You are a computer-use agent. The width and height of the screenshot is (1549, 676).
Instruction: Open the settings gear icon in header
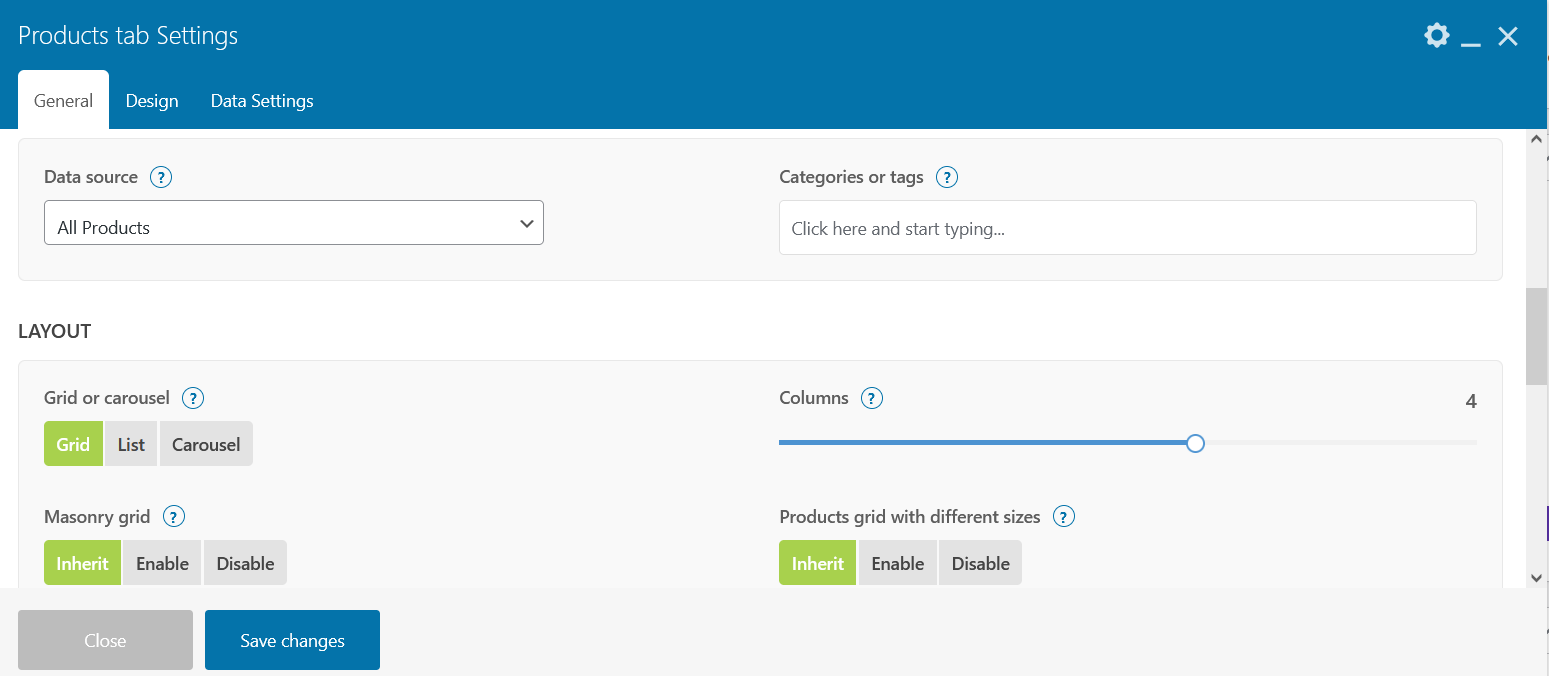1436,37
